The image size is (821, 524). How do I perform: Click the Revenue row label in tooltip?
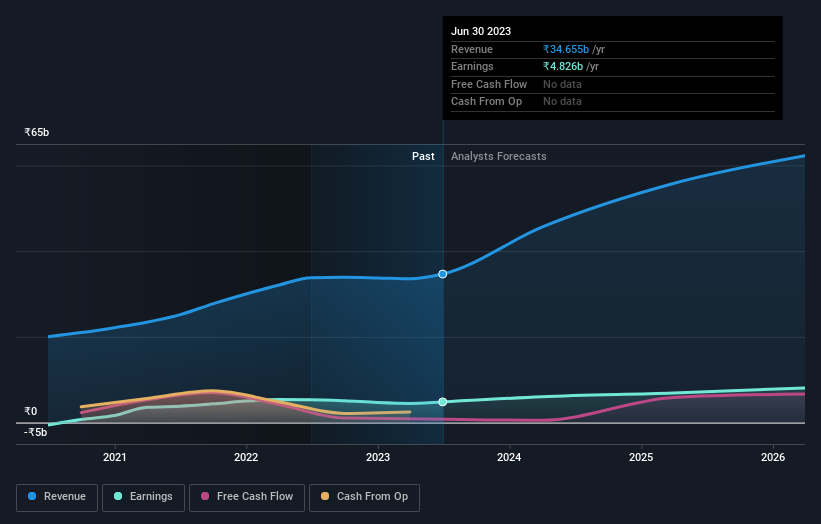point(472,49)
